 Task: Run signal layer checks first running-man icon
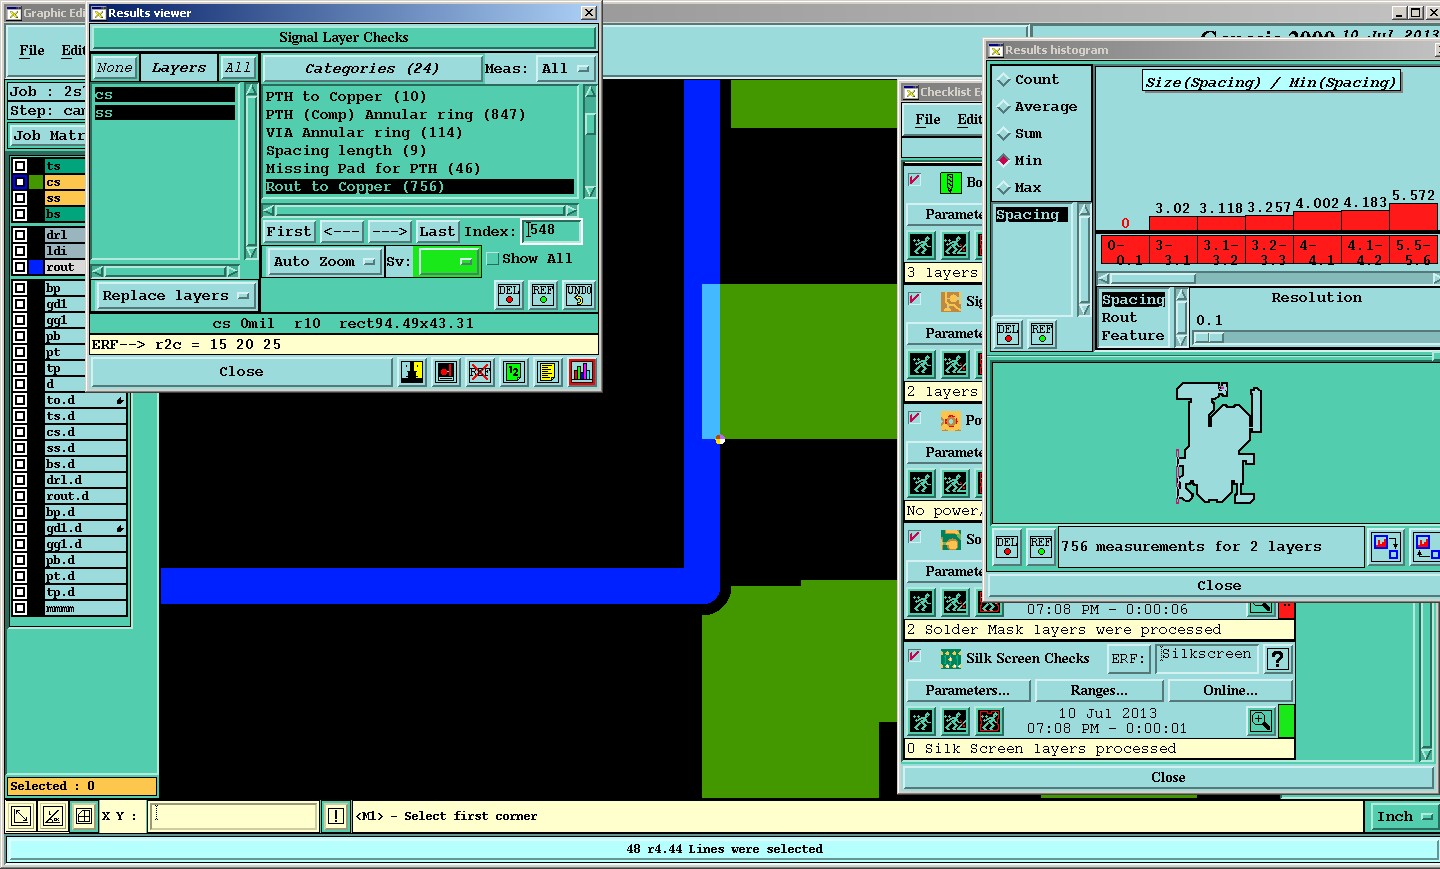point(922,364)
